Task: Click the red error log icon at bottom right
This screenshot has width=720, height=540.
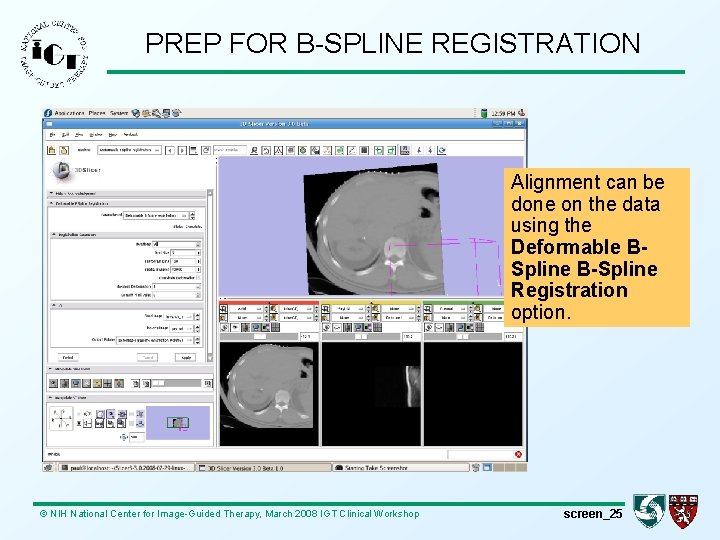Action: click(x=518, y=454)
